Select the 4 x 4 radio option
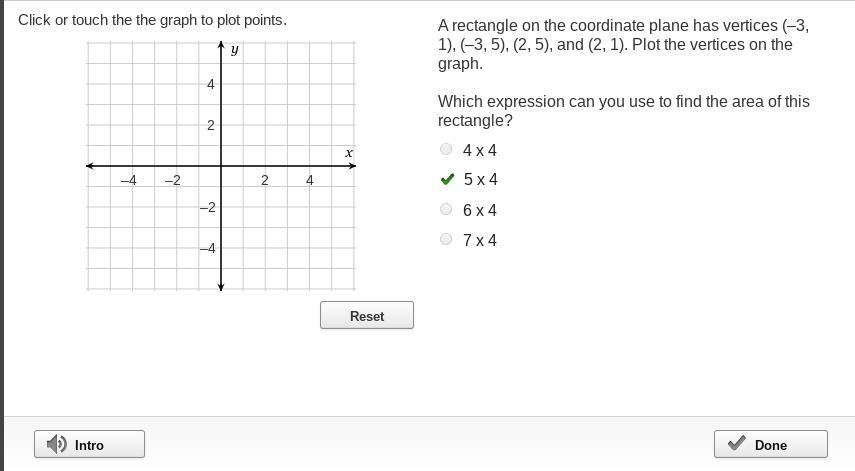This screenshot has height=471, width=855. [x=446, y=150]
